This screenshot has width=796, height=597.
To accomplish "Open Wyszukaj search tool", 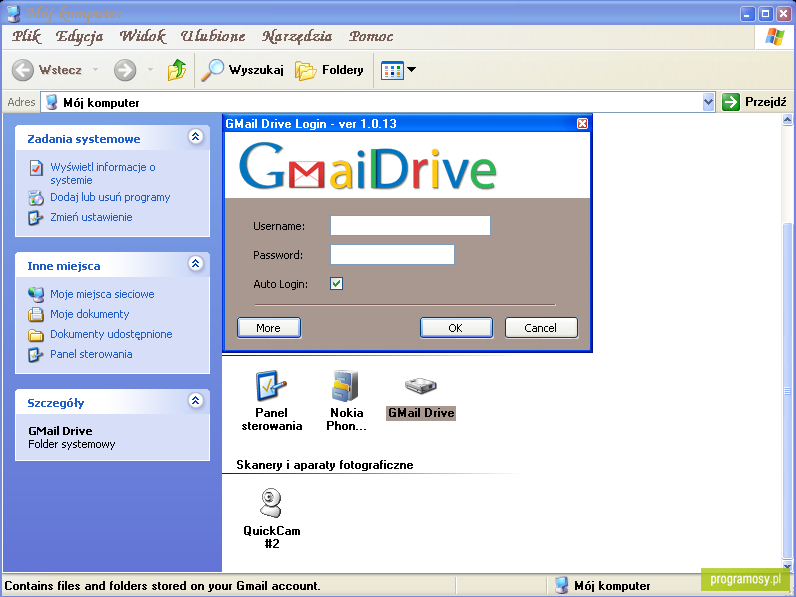I will pyautogui.click(x=242, y=70).
